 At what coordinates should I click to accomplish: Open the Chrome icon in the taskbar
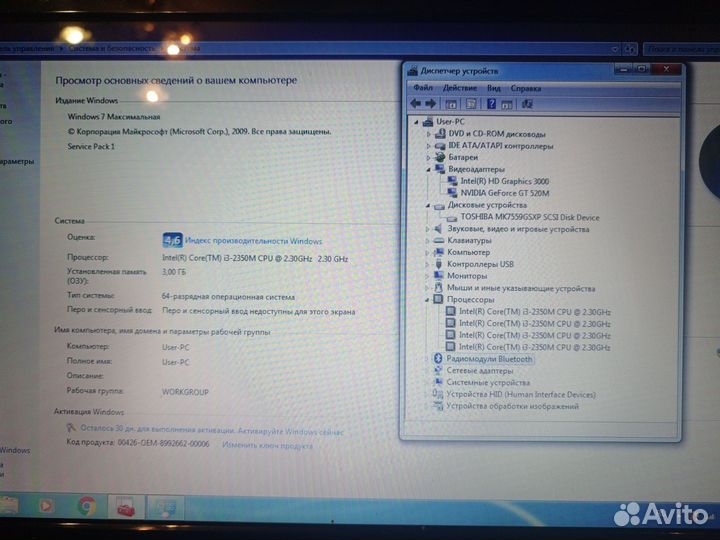pyautogui.click(x=87, y=506)
